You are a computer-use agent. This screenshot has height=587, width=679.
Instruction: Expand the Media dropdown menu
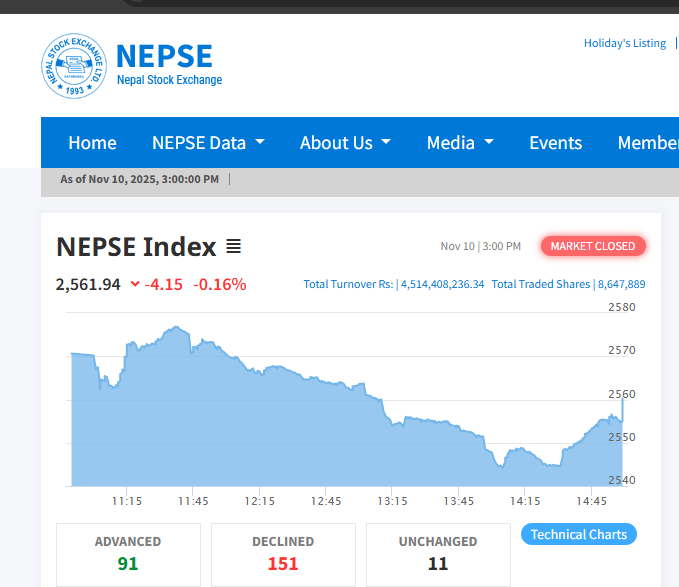(x=460, y=143)
